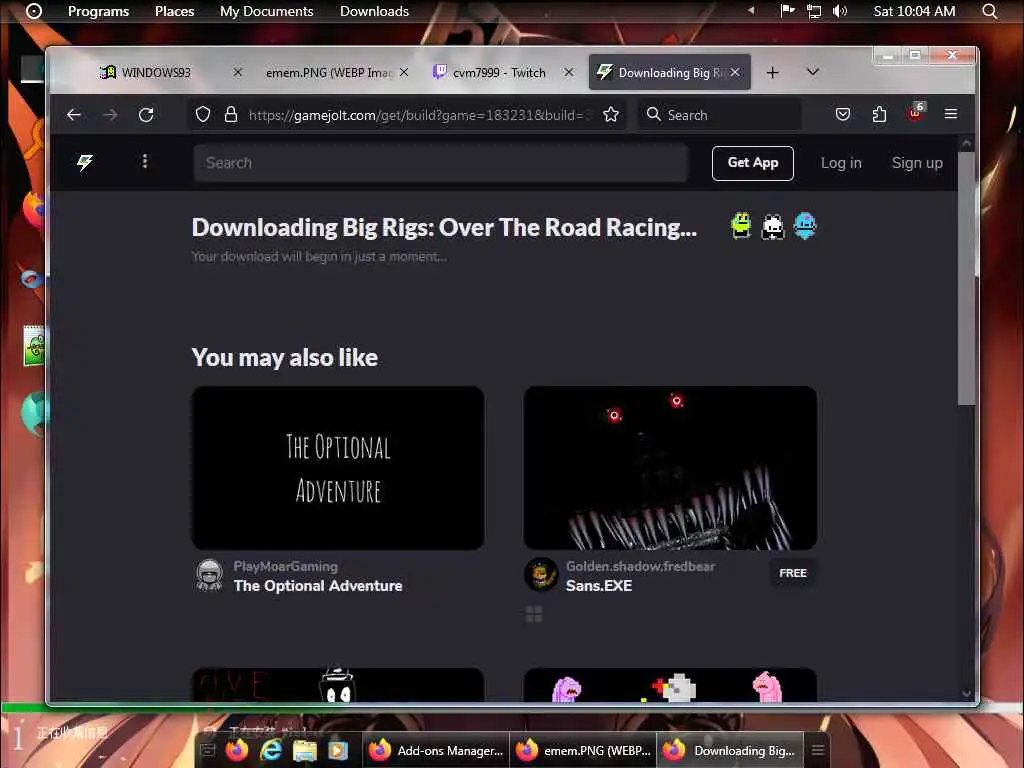The width and height of the screenshot is (1024, 768).
Task: Open the Sans.EXE game thumbnail
Action: click(670, 468)
